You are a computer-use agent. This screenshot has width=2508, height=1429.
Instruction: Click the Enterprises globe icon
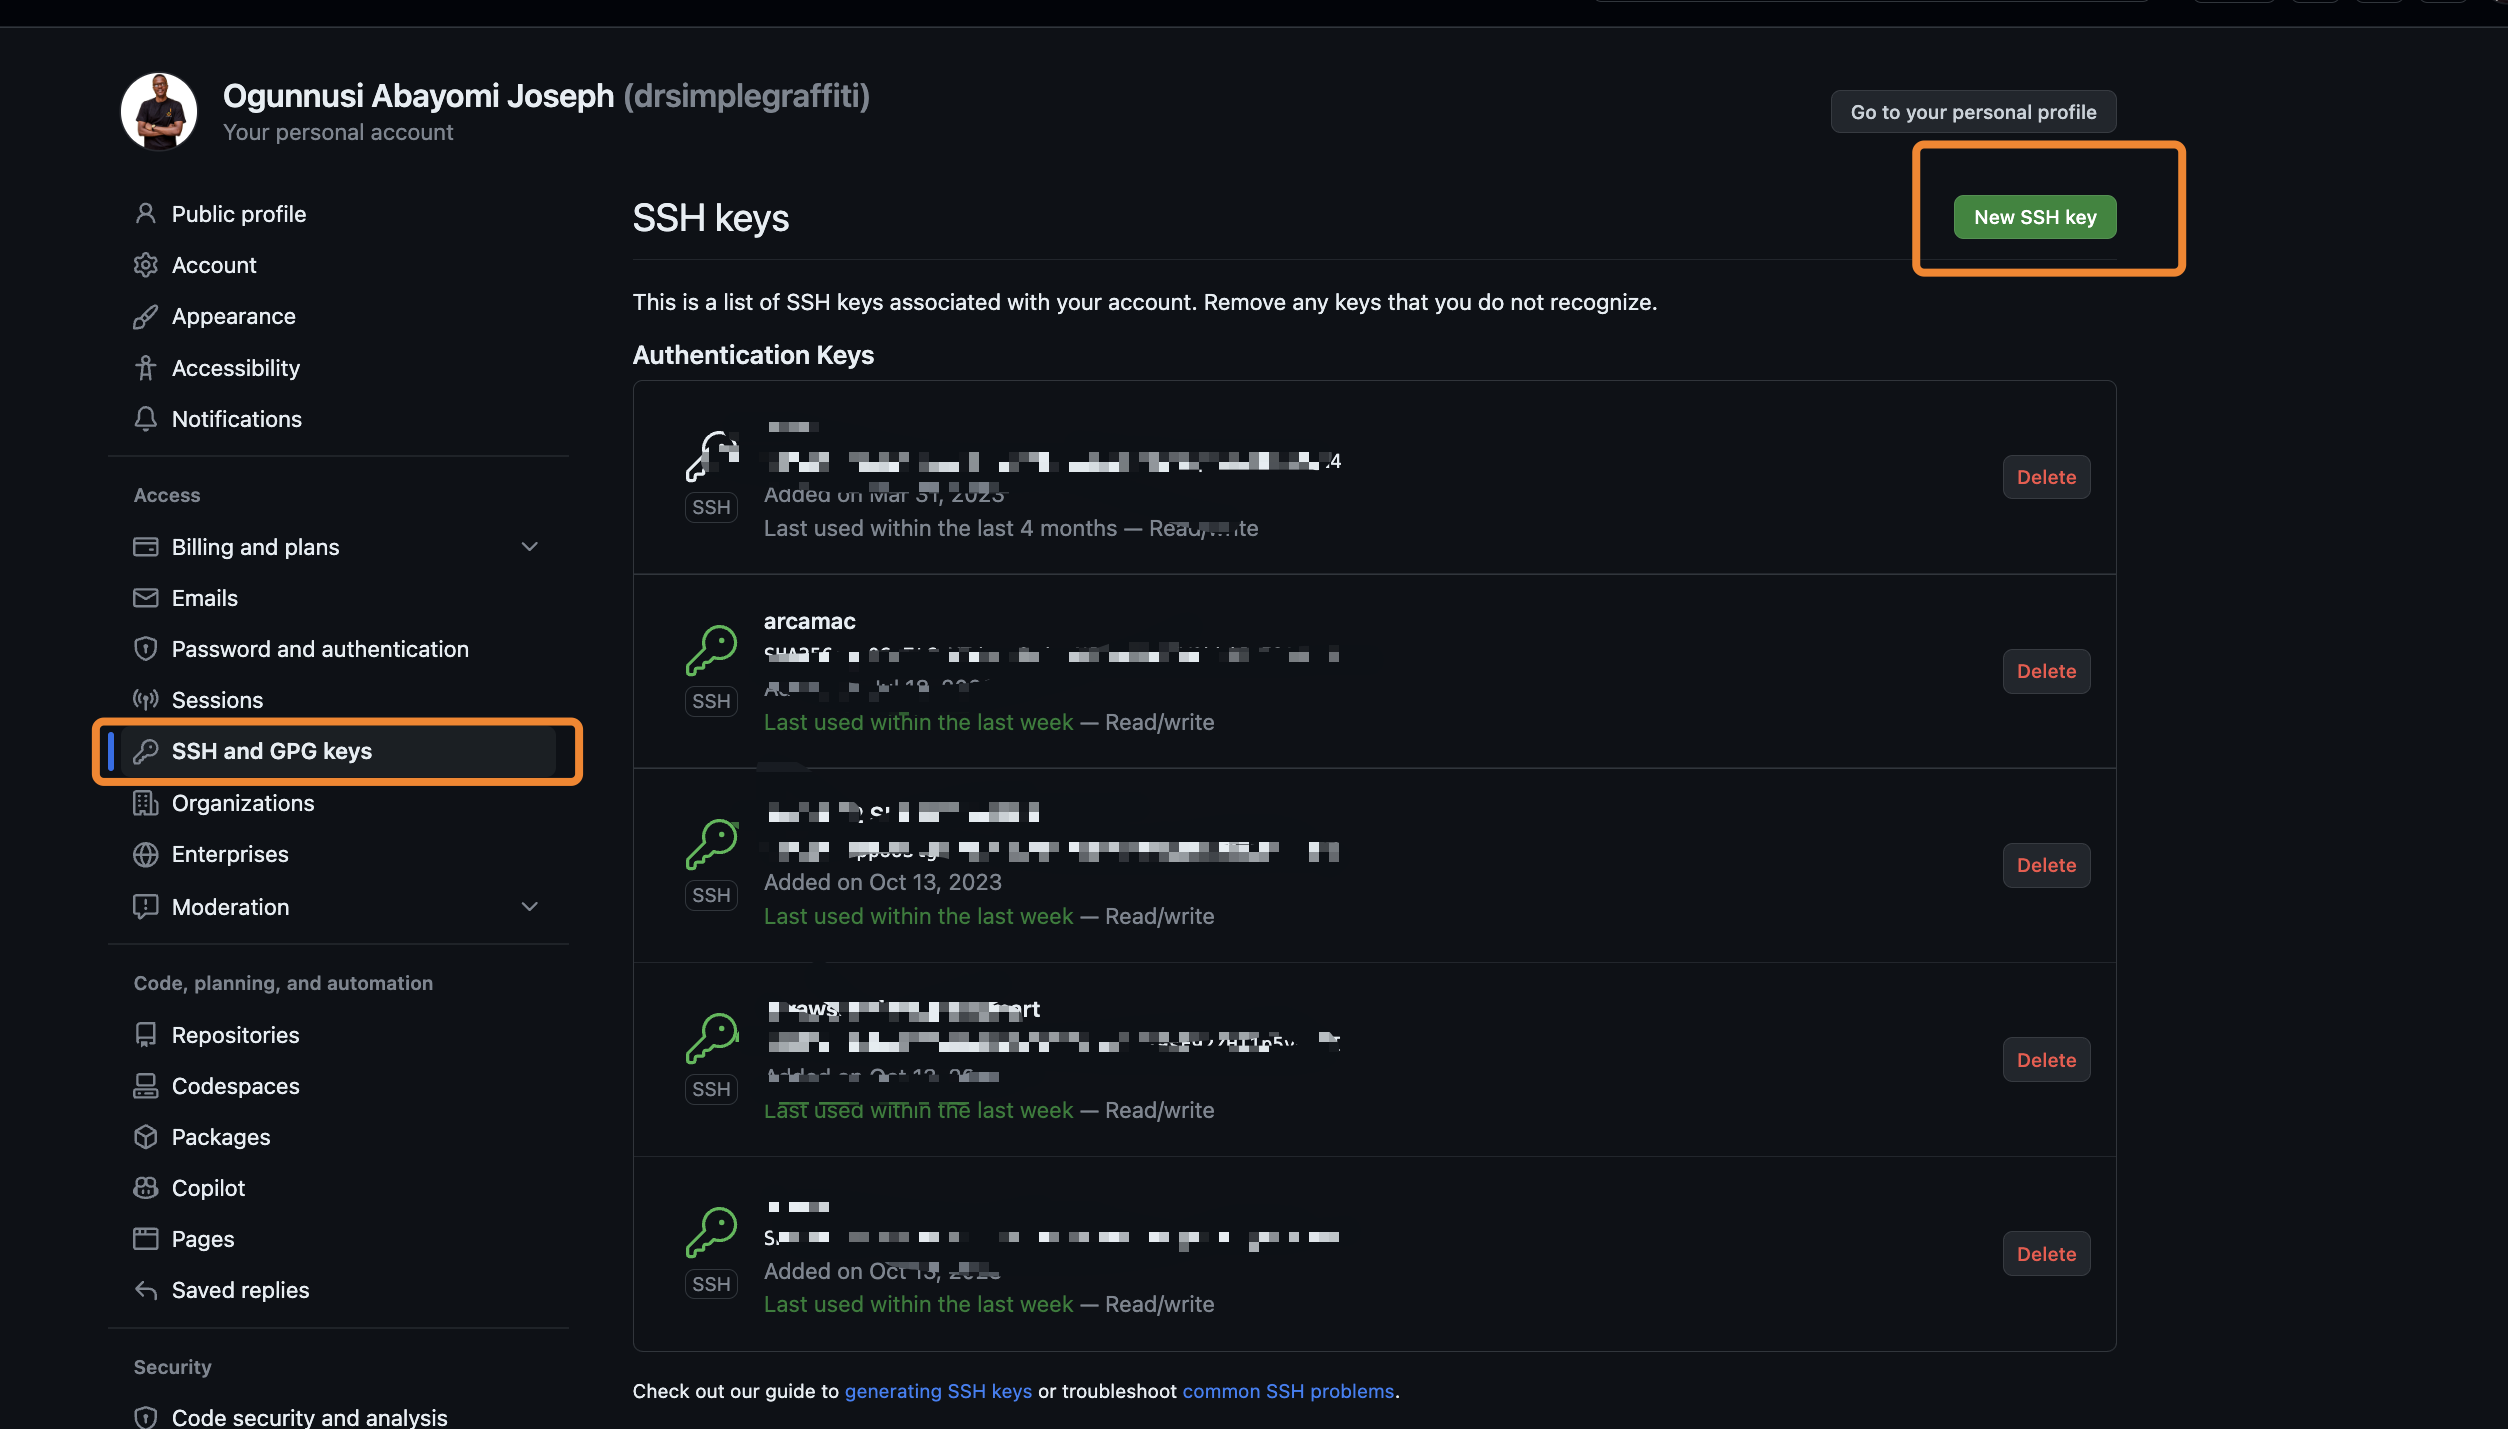point(146,854)
